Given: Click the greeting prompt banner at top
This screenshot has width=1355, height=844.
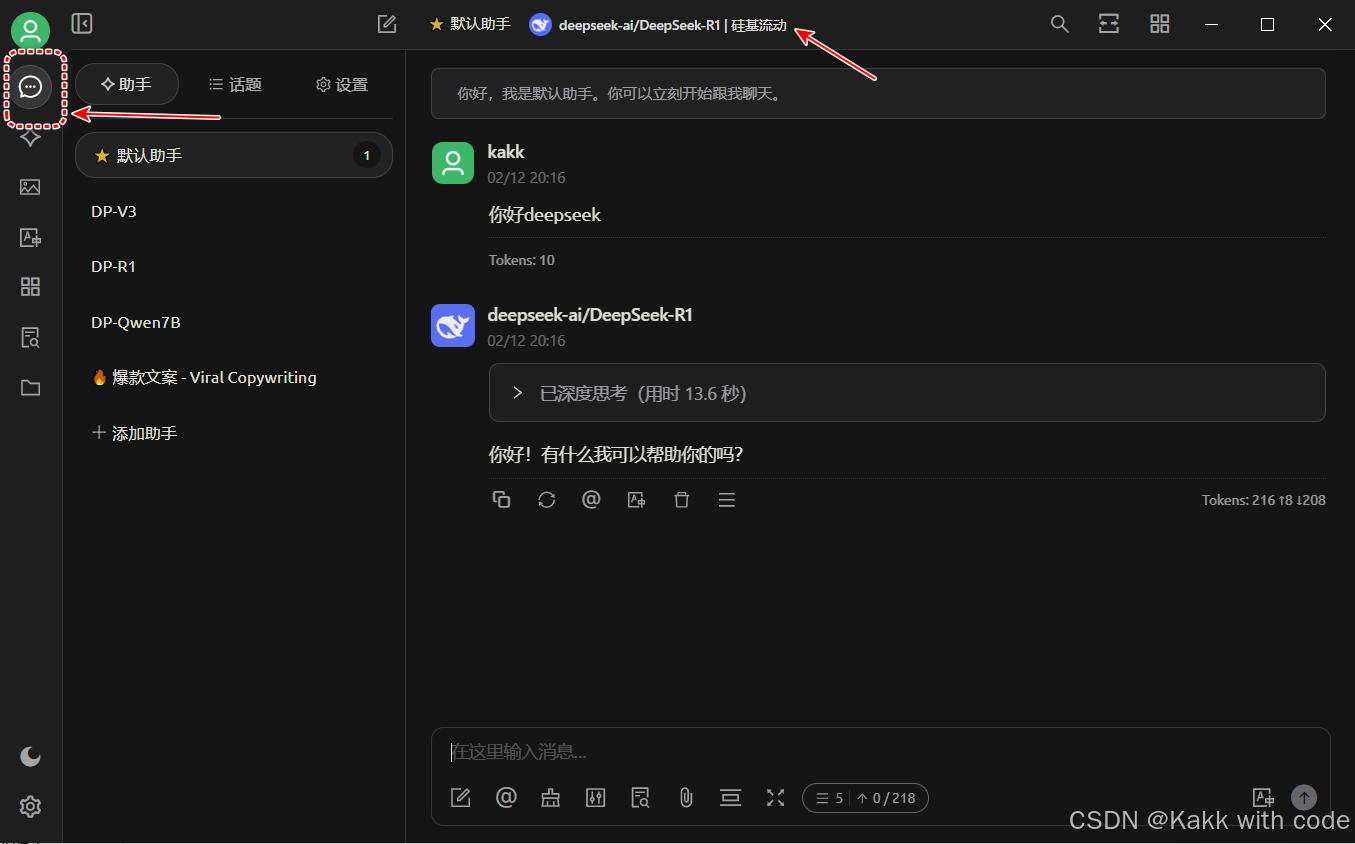Looking at the screenshot, I should tap(878, 94).
